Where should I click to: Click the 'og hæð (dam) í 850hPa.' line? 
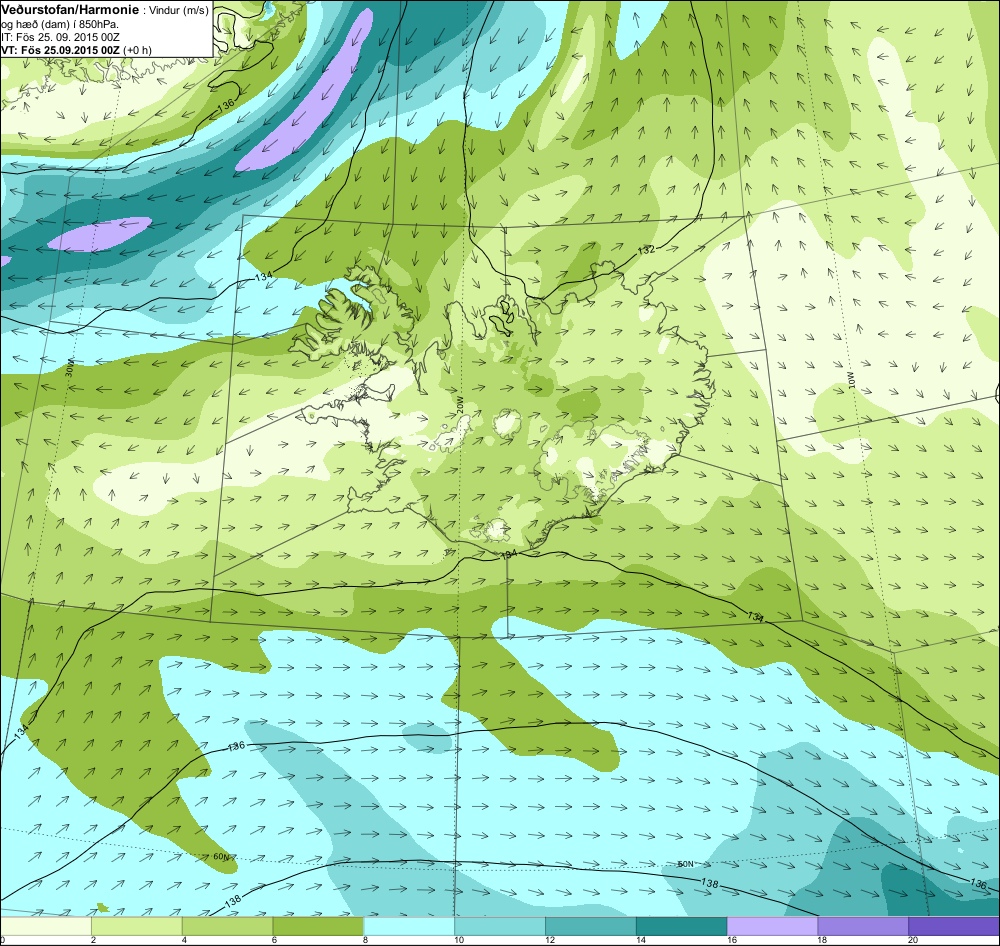tap(60, 24)
